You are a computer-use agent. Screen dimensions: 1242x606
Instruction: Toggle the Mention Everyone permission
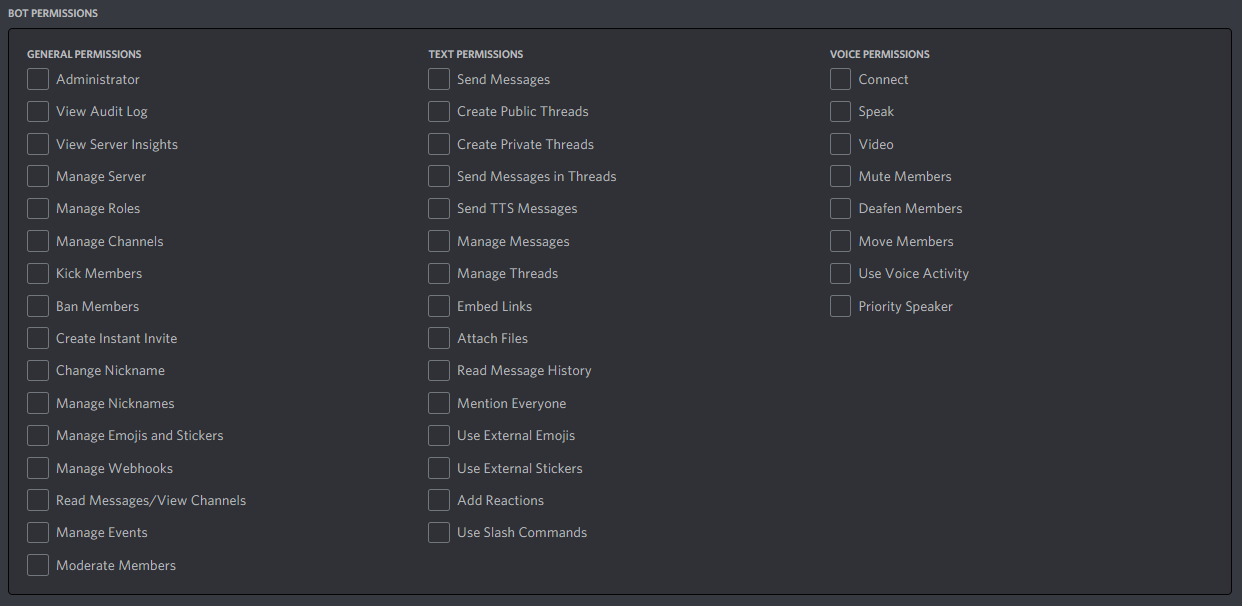pos(438,403)
